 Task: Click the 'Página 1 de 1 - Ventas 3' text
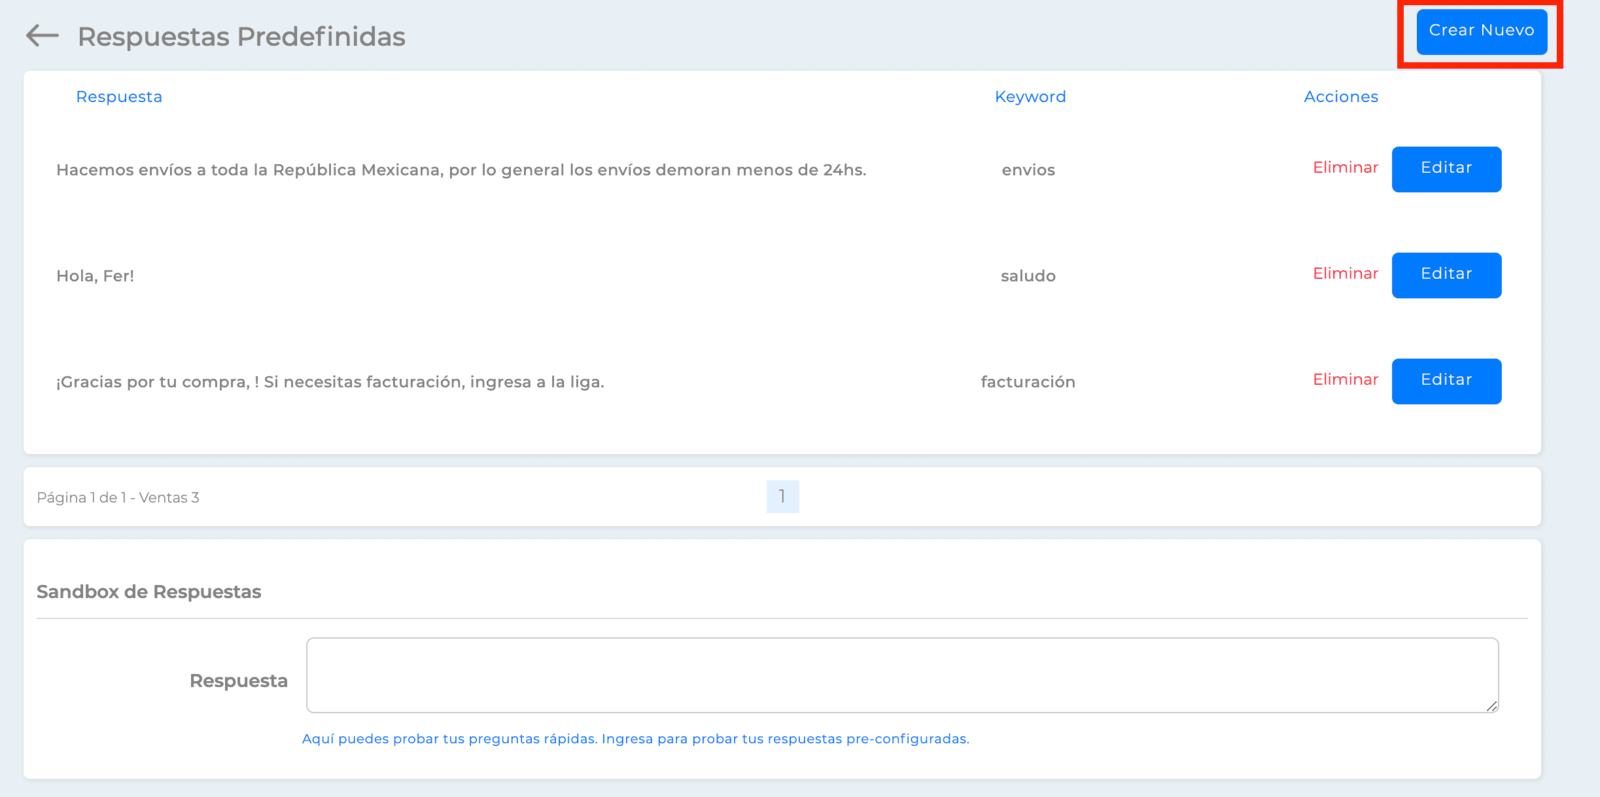[118, 498]
